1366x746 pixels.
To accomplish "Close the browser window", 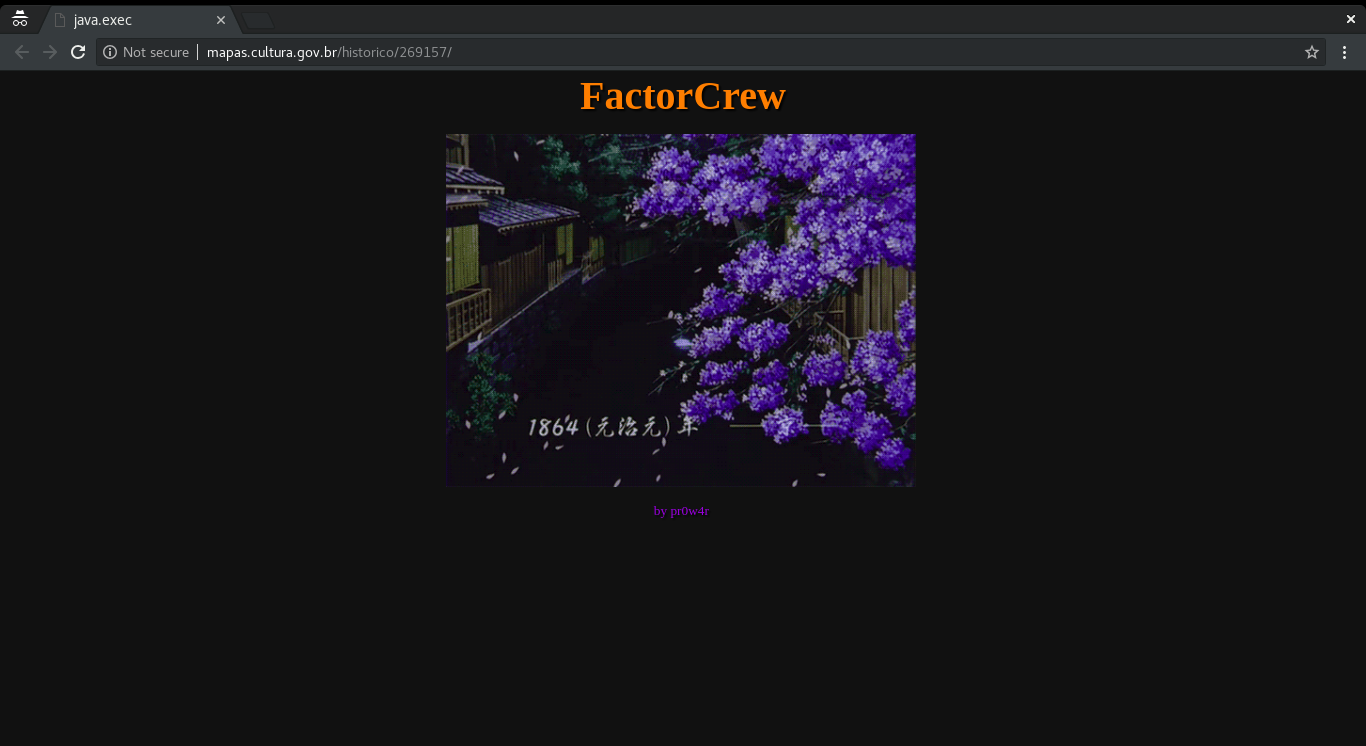I will 1351,19.
